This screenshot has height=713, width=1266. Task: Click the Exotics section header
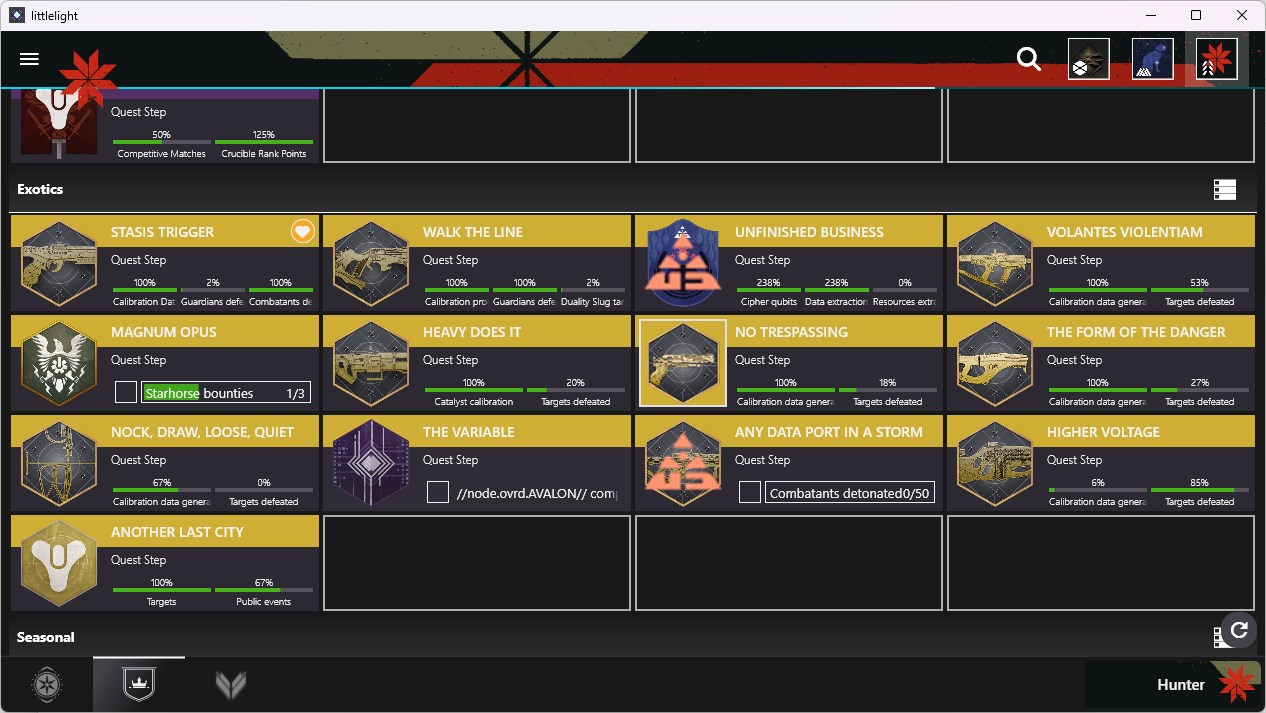pos(40,189)
